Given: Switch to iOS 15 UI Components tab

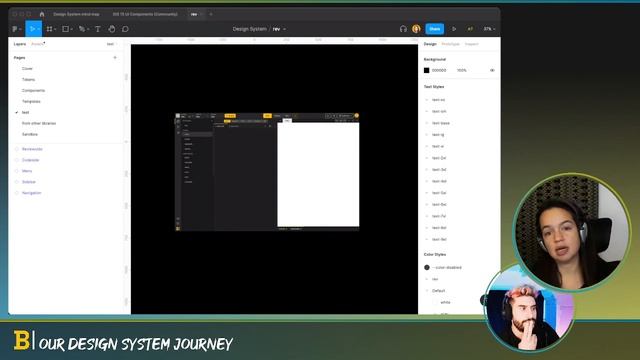Looking at the screenshot, I should [145, 14].
